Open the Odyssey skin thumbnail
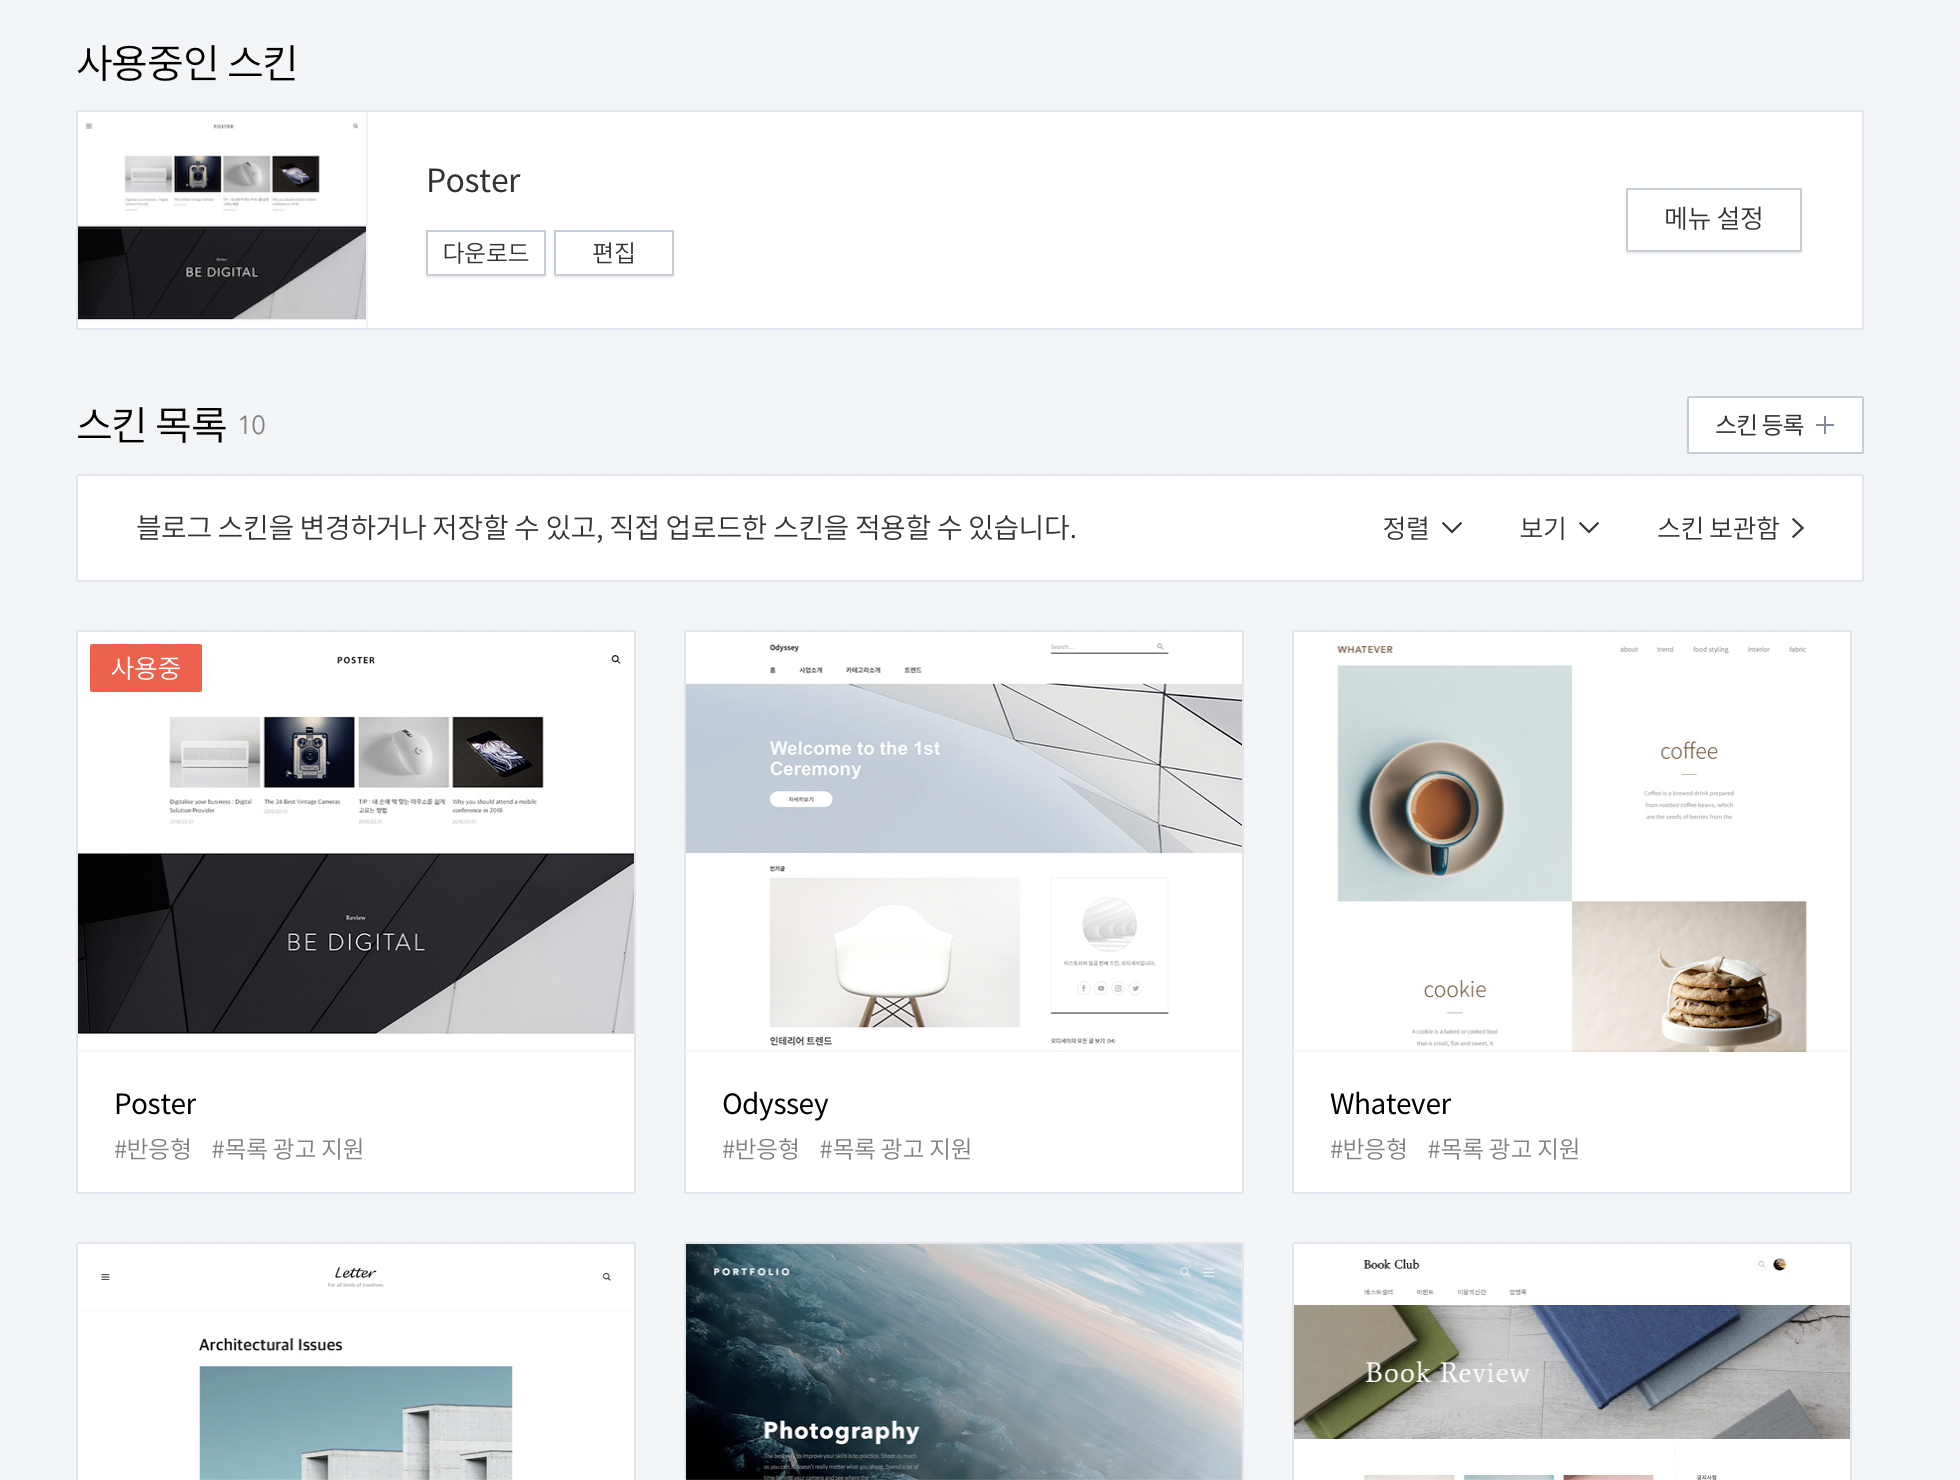1960x1480 pixels. [x=964, y=841]
